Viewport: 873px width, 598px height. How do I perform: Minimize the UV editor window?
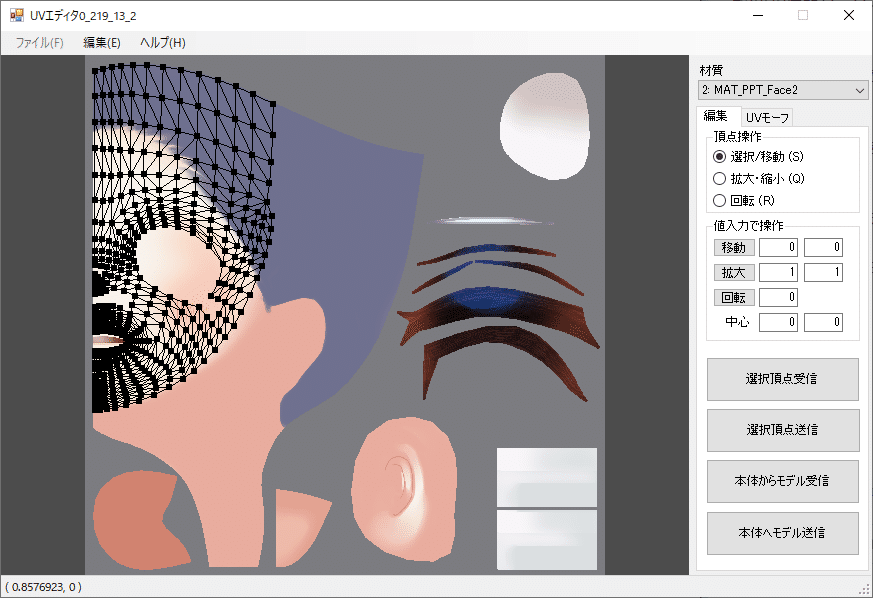click(758, 15)
